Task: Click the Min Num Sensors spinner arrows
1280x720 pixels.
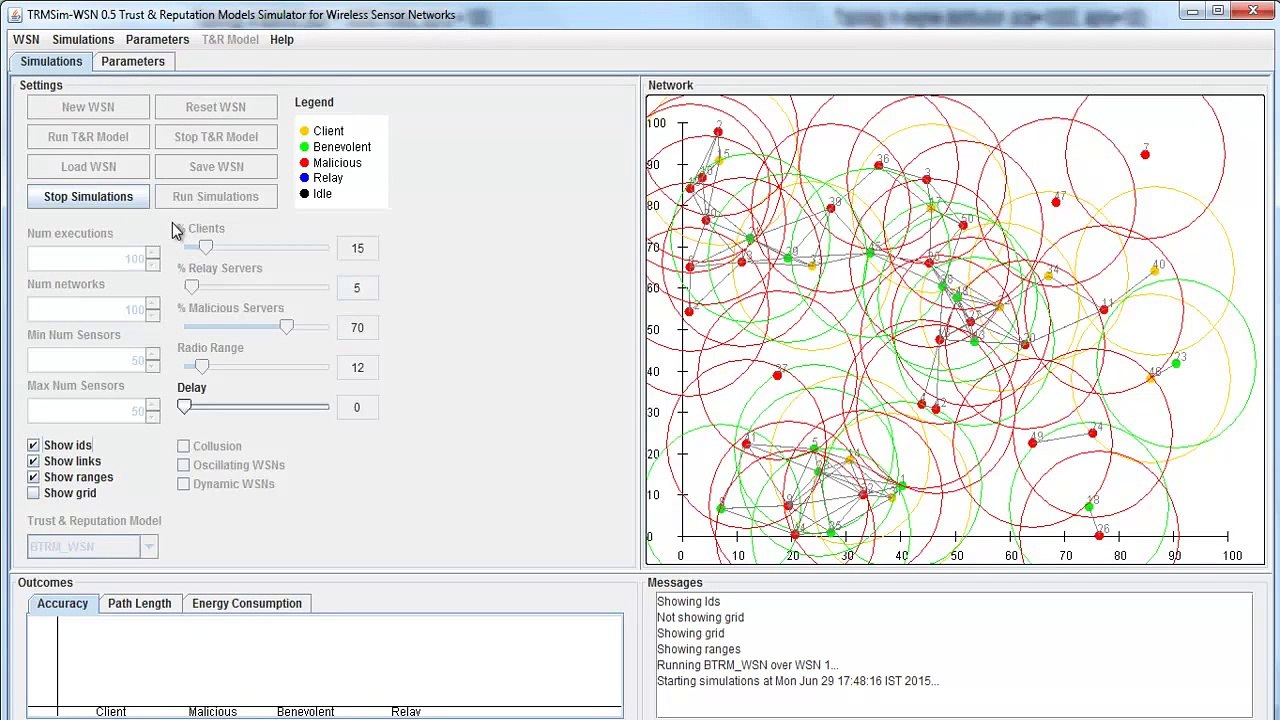Action: [x=152, y=360]
